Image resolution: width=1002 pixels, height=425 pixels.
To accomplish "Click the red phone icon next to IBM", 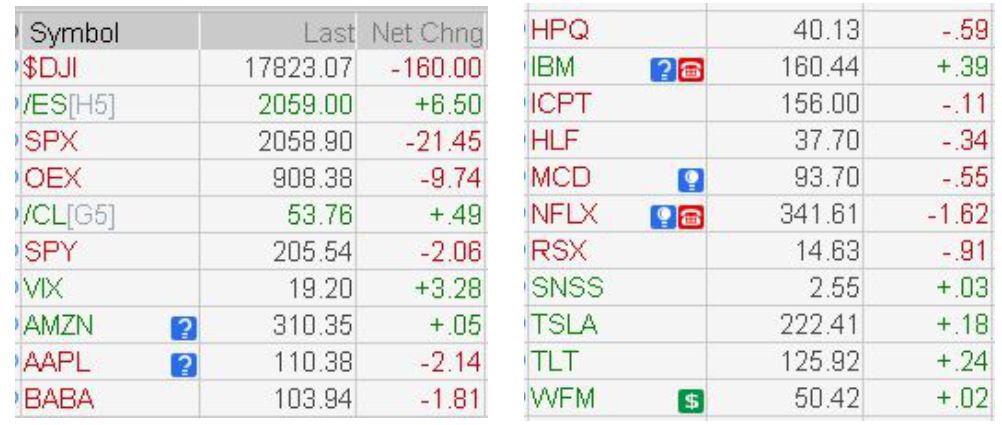I will [x=691, y=70].
